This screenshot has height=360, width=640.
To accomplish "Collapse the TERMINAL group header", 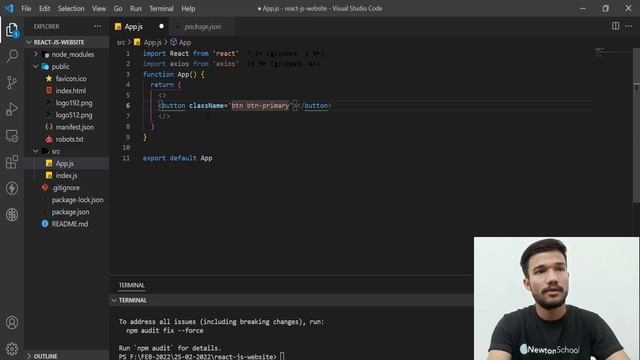I will point(291,300).
